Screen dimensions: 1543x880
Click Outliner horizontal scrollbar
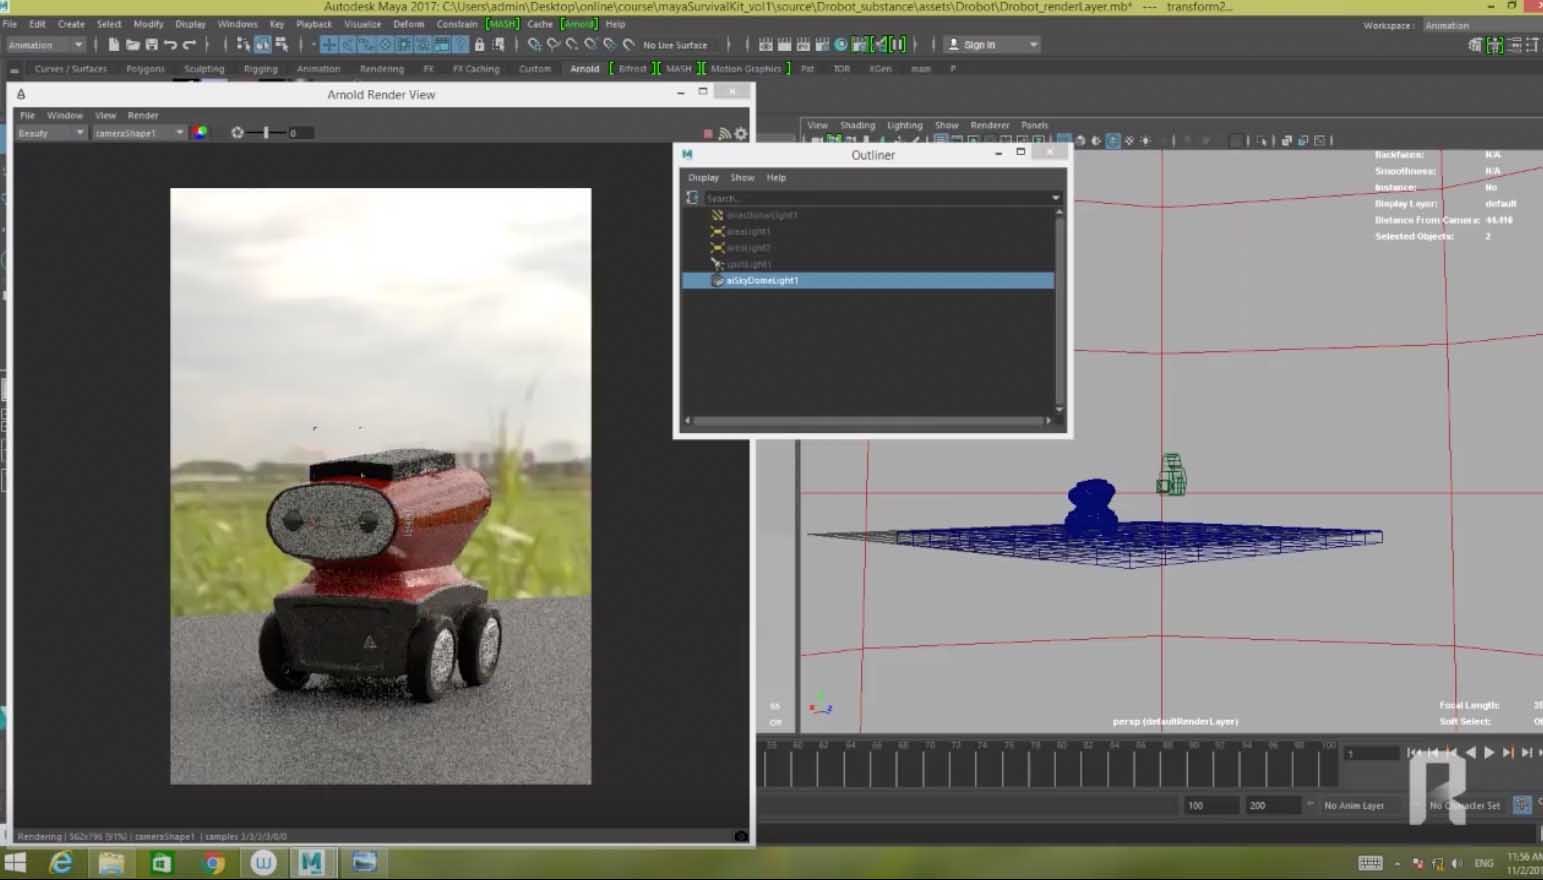868,421
